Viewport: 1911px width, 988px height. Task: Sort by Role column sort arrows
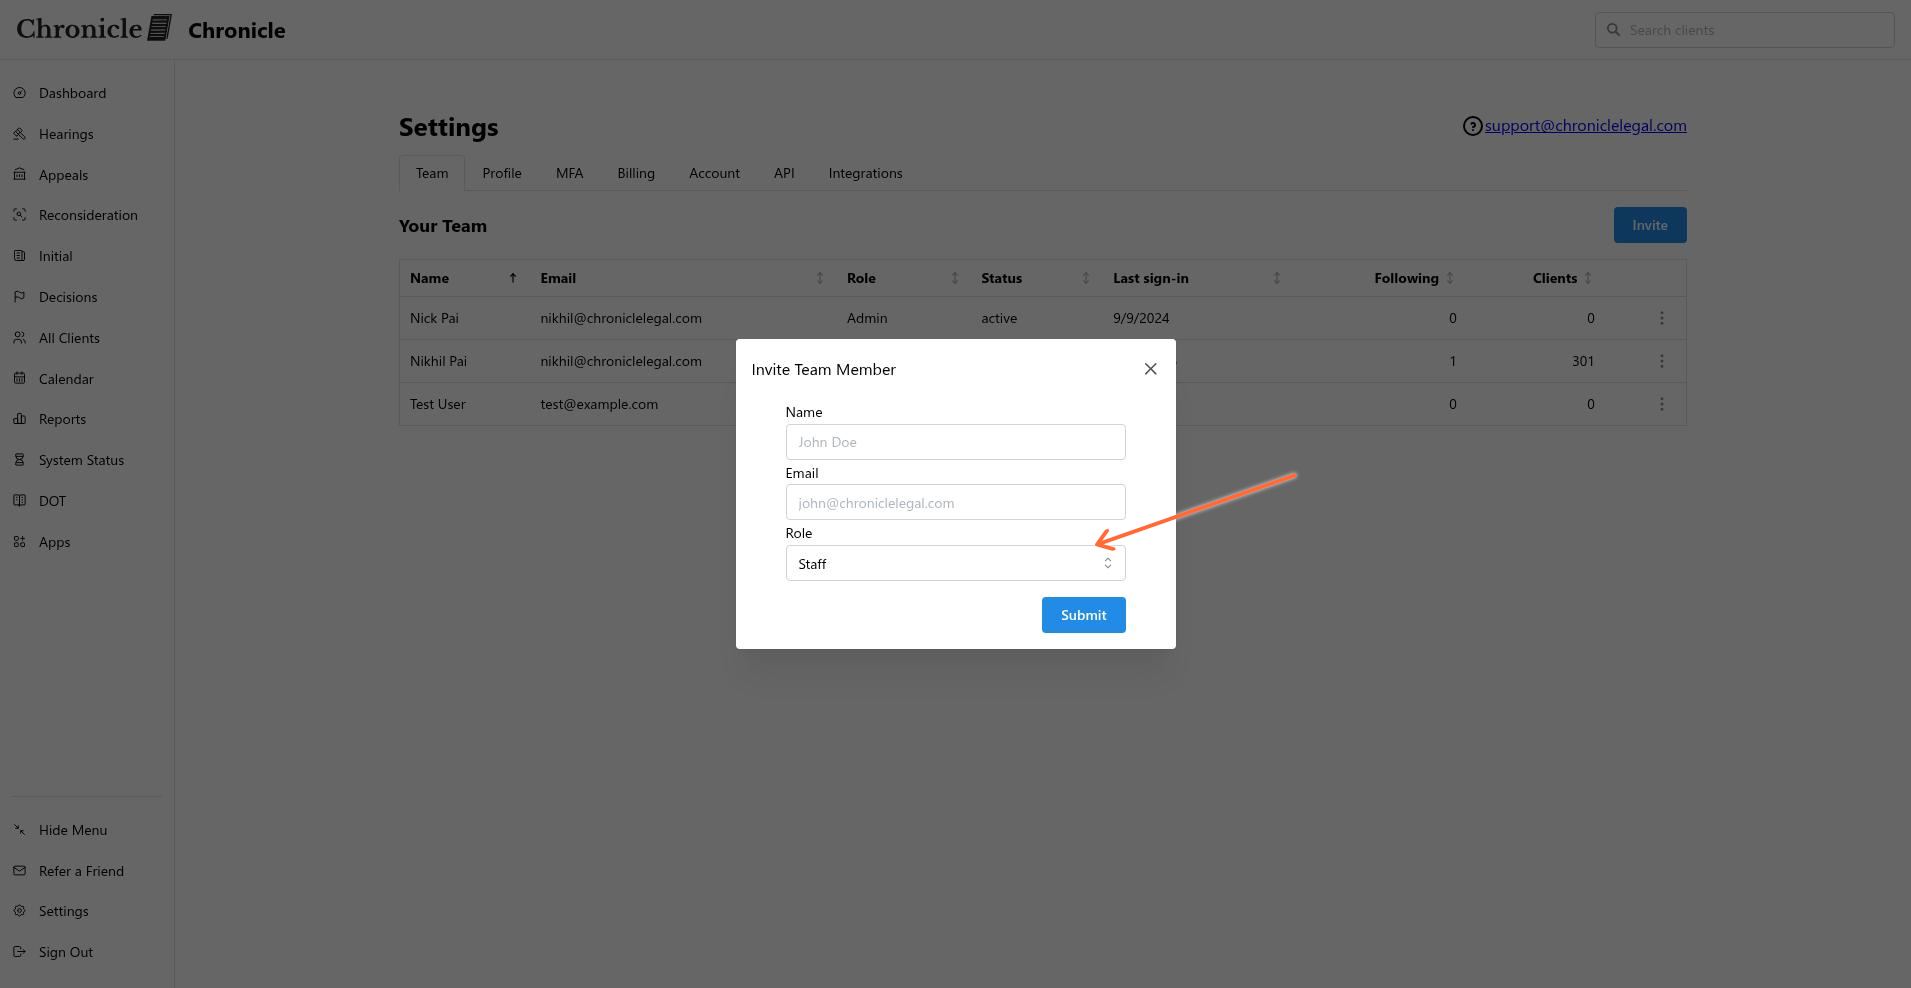(x=955, y=278)
